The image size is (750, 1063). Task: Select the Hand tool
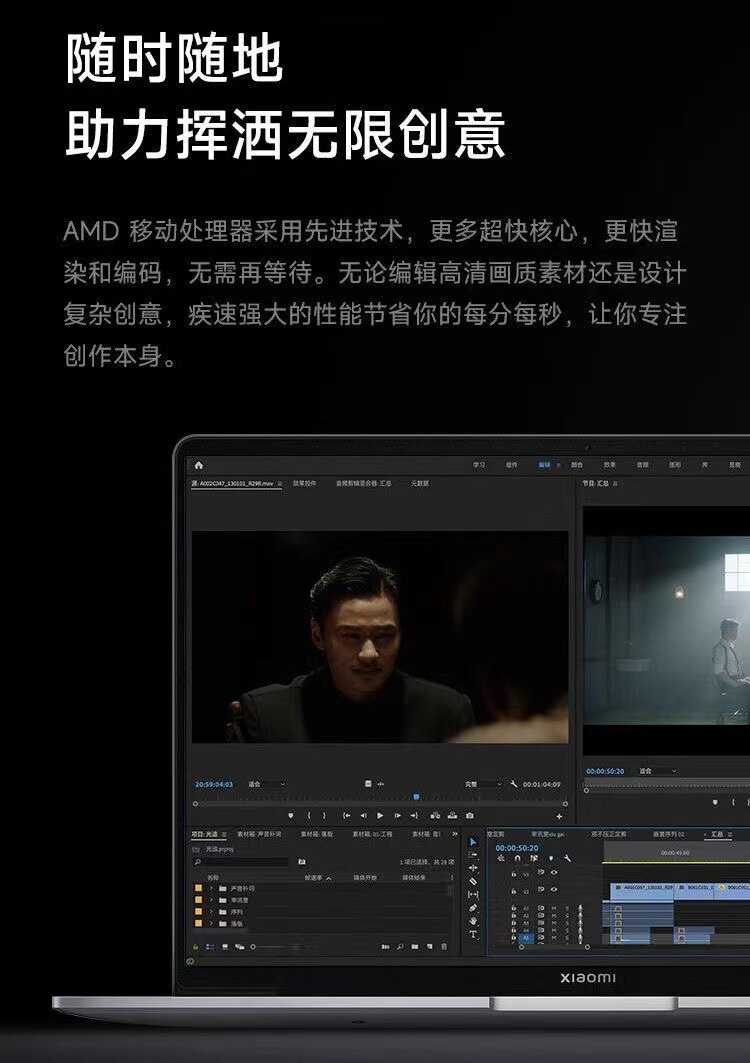tap(473, 921)
